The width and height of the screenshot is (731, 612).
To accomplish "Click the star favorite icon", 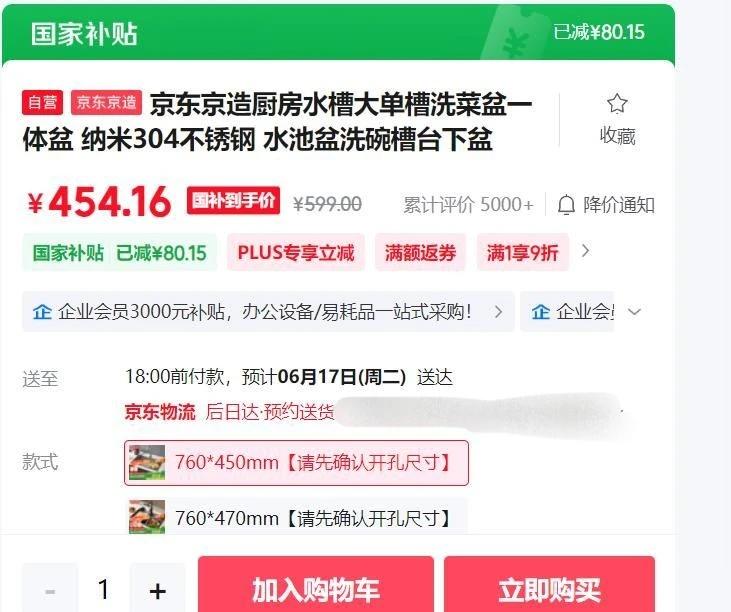I will tap(617, 103).
